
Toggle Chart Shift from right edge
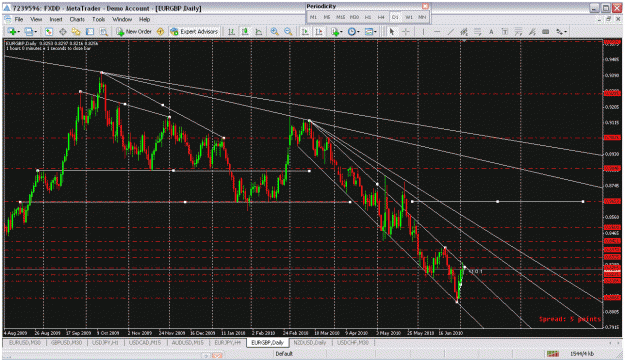(319, 31)
